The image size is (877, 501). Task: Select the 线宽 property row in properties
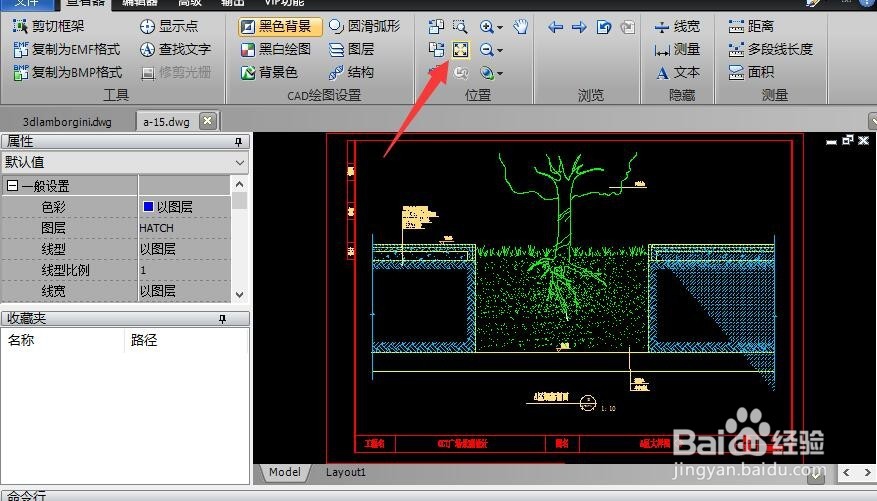coord(116,291)
